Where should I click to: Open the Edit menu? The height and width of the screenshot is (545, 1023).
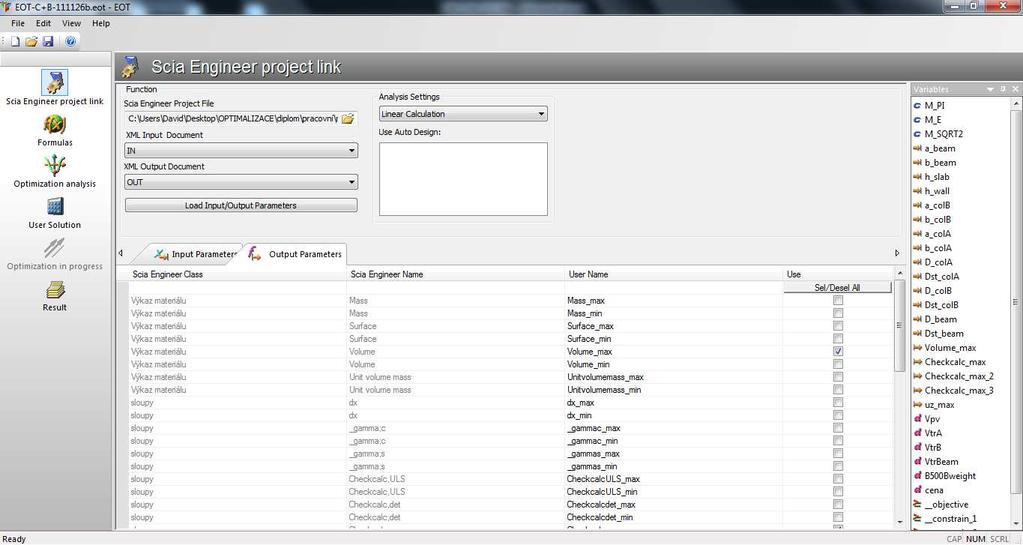click(43, 23)
